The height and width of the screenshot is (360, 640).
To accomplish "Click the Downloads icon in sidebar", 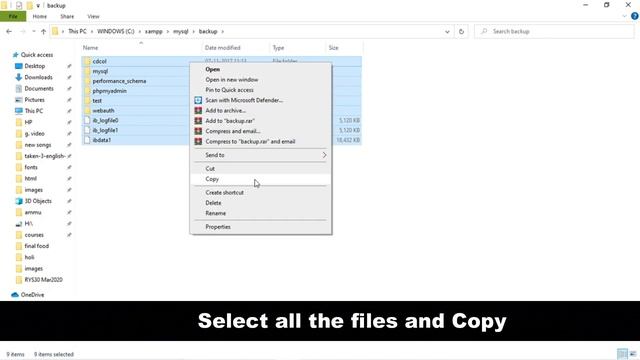I will coord(18,77).
